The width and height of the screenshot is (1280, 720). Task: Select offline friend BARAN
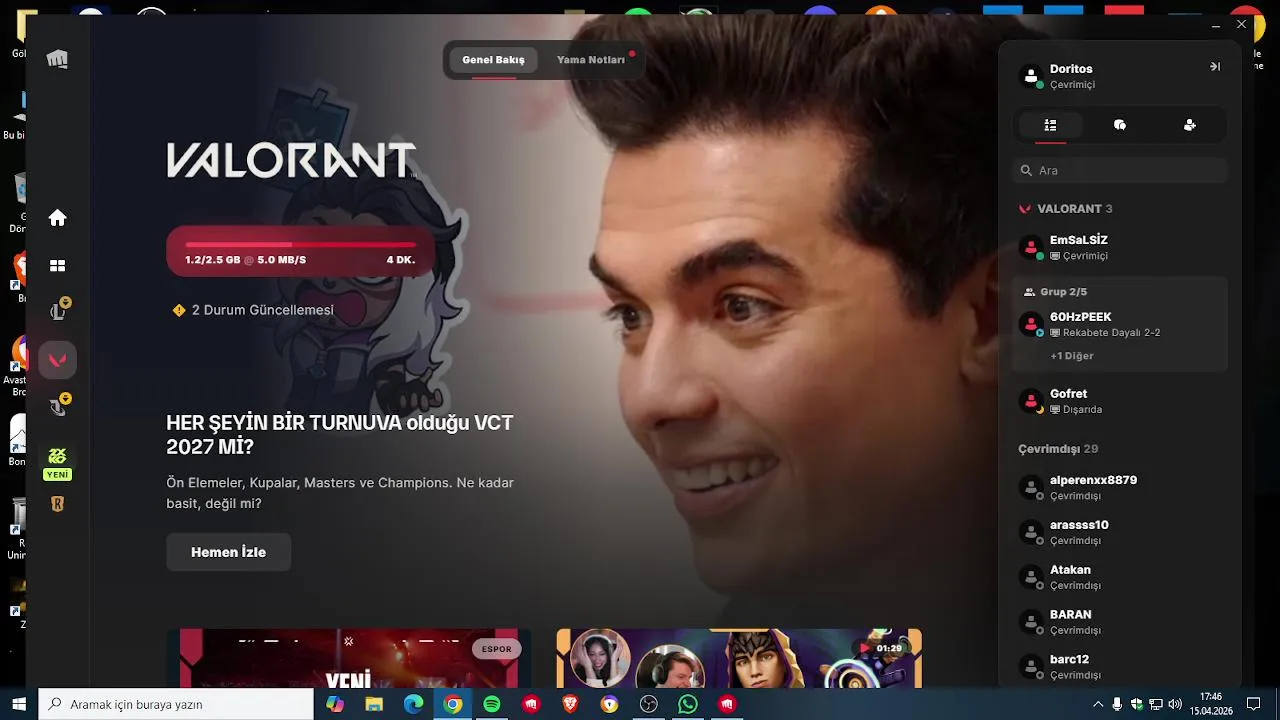1120,622
